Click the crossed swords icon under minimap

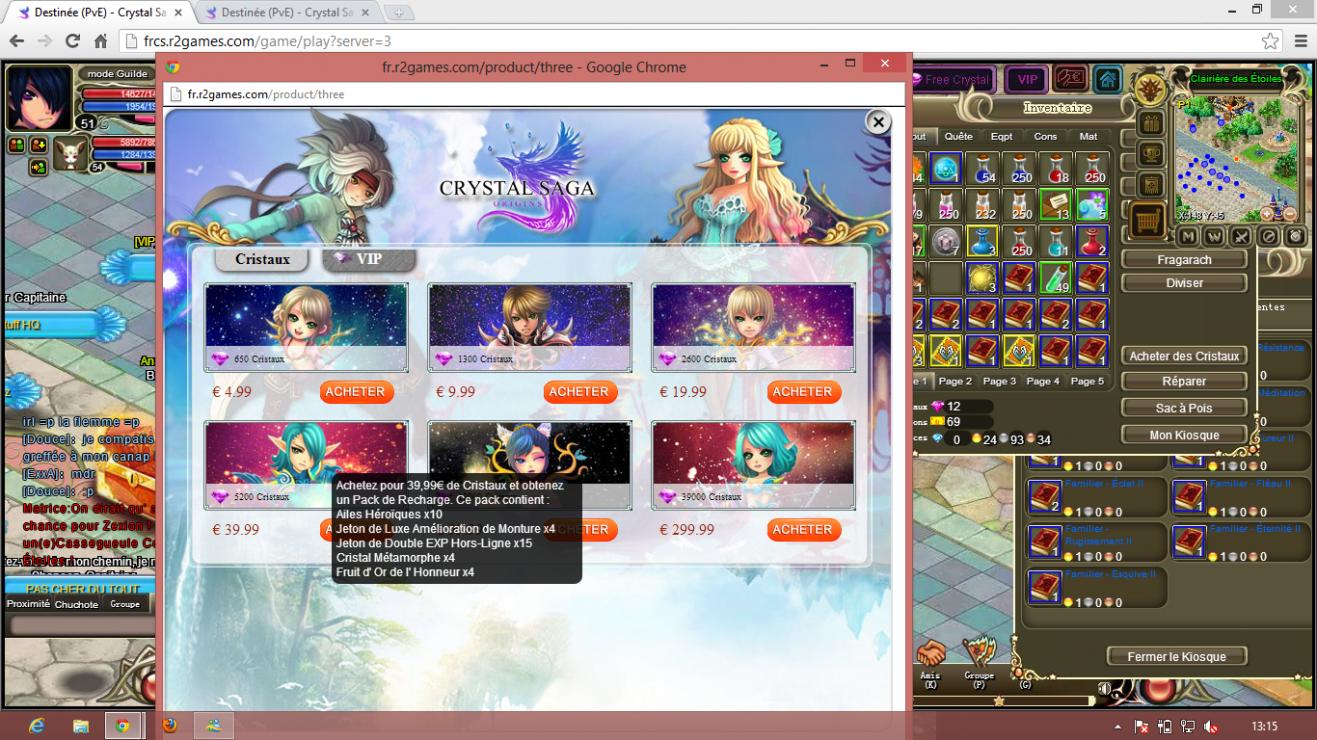1241,236
